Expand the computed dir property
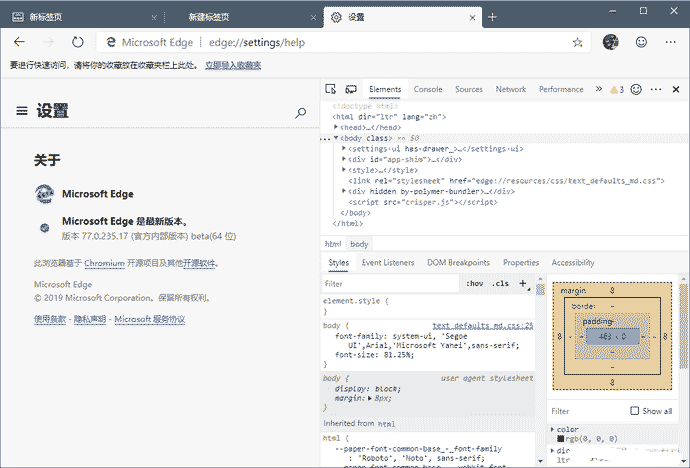This screenshot has width=690, height=468. click(x=552, y=450)
